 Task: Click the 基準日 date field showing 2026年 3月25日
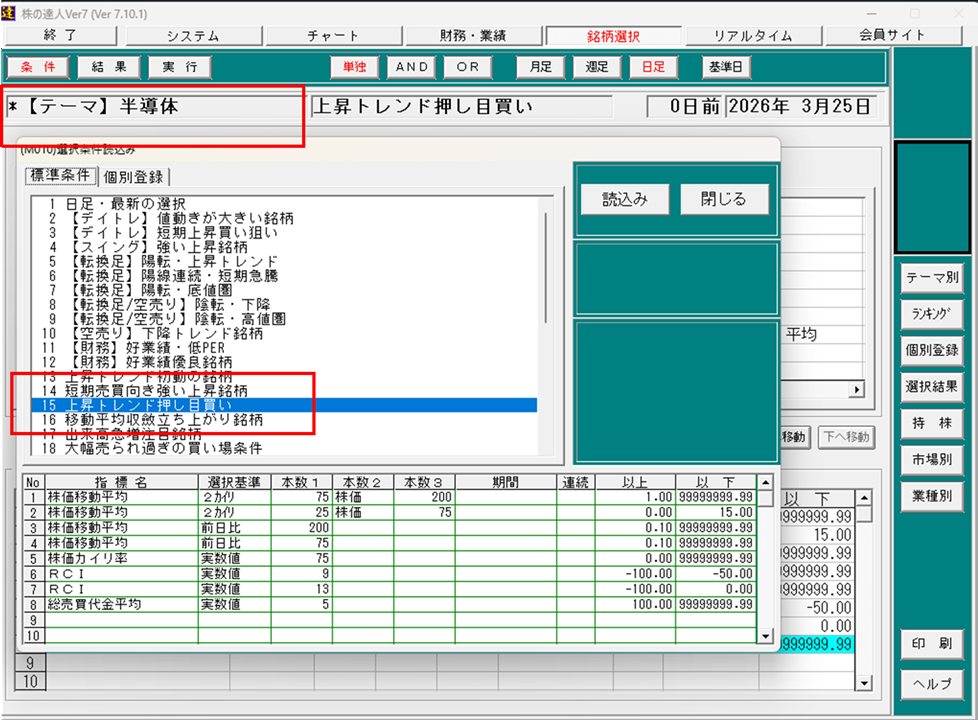click(800, 106)
